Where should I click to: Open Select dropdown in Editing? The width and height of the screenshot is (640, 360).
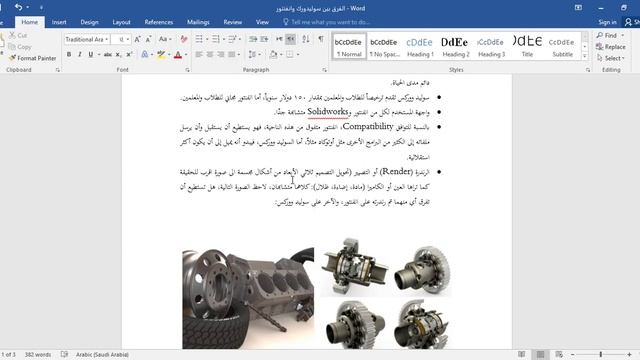pos(611,58)
